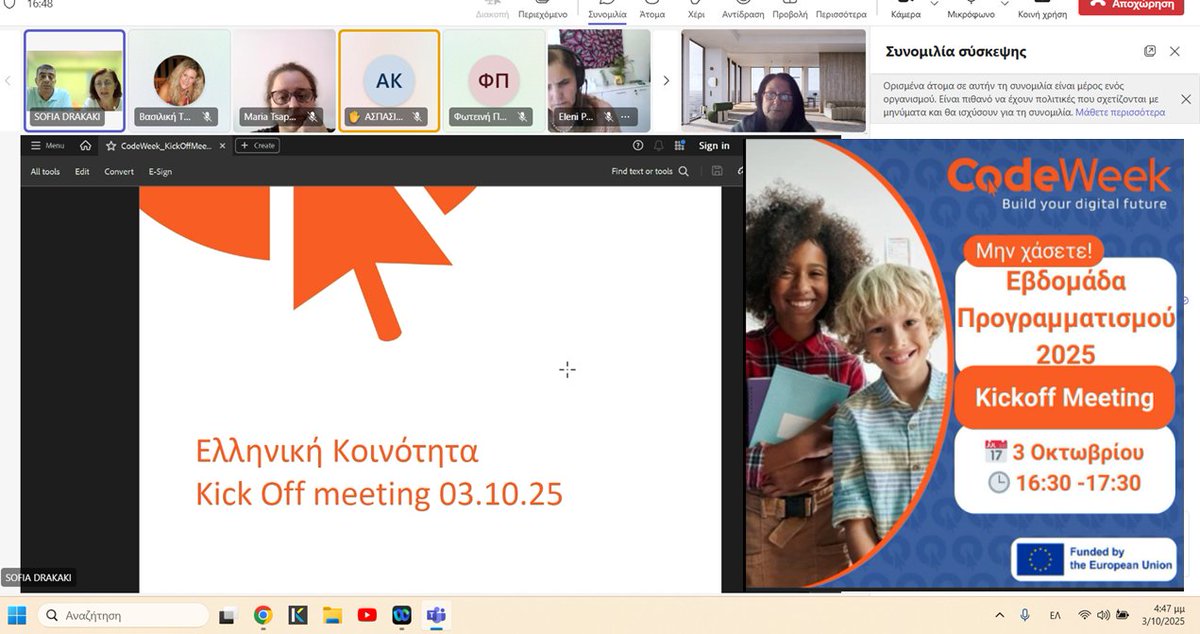Star the CodeWeek_KickOffMee document tab
Image resolution: width=1200 pixels, height=634 pixels.
point(111,145)
